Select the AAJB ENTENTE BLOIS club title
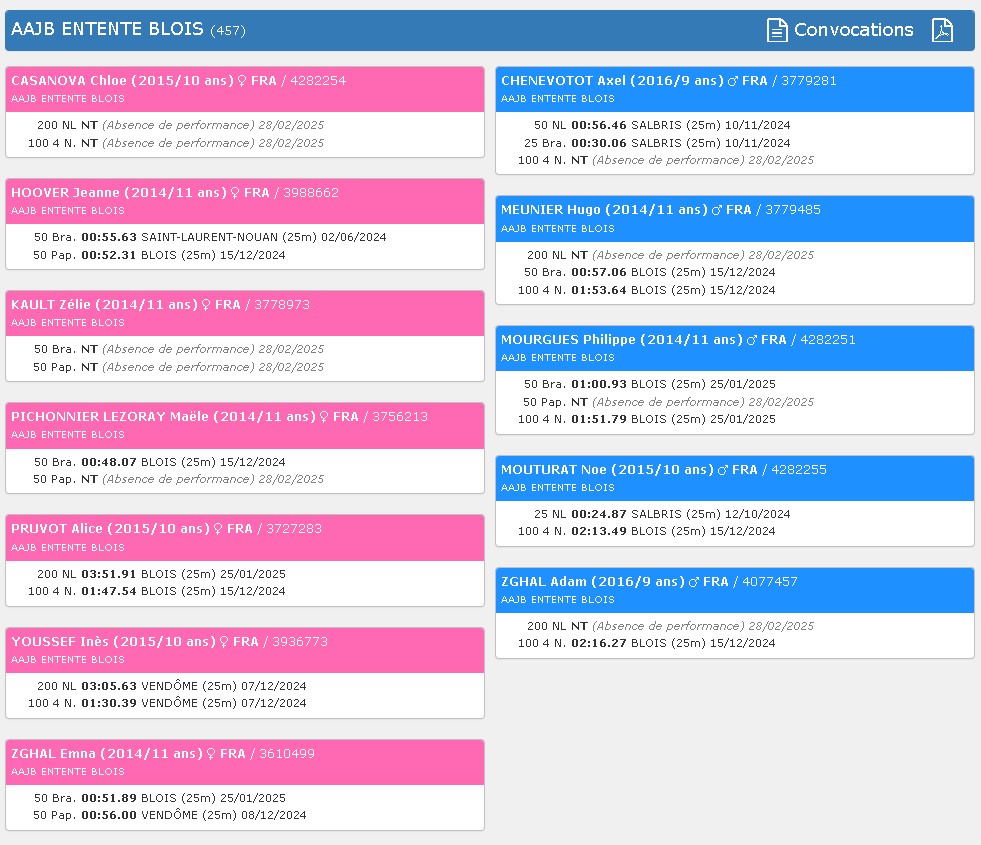Viewport: 981px width, 845px height. pyautogui.click(x=107, y=29)
